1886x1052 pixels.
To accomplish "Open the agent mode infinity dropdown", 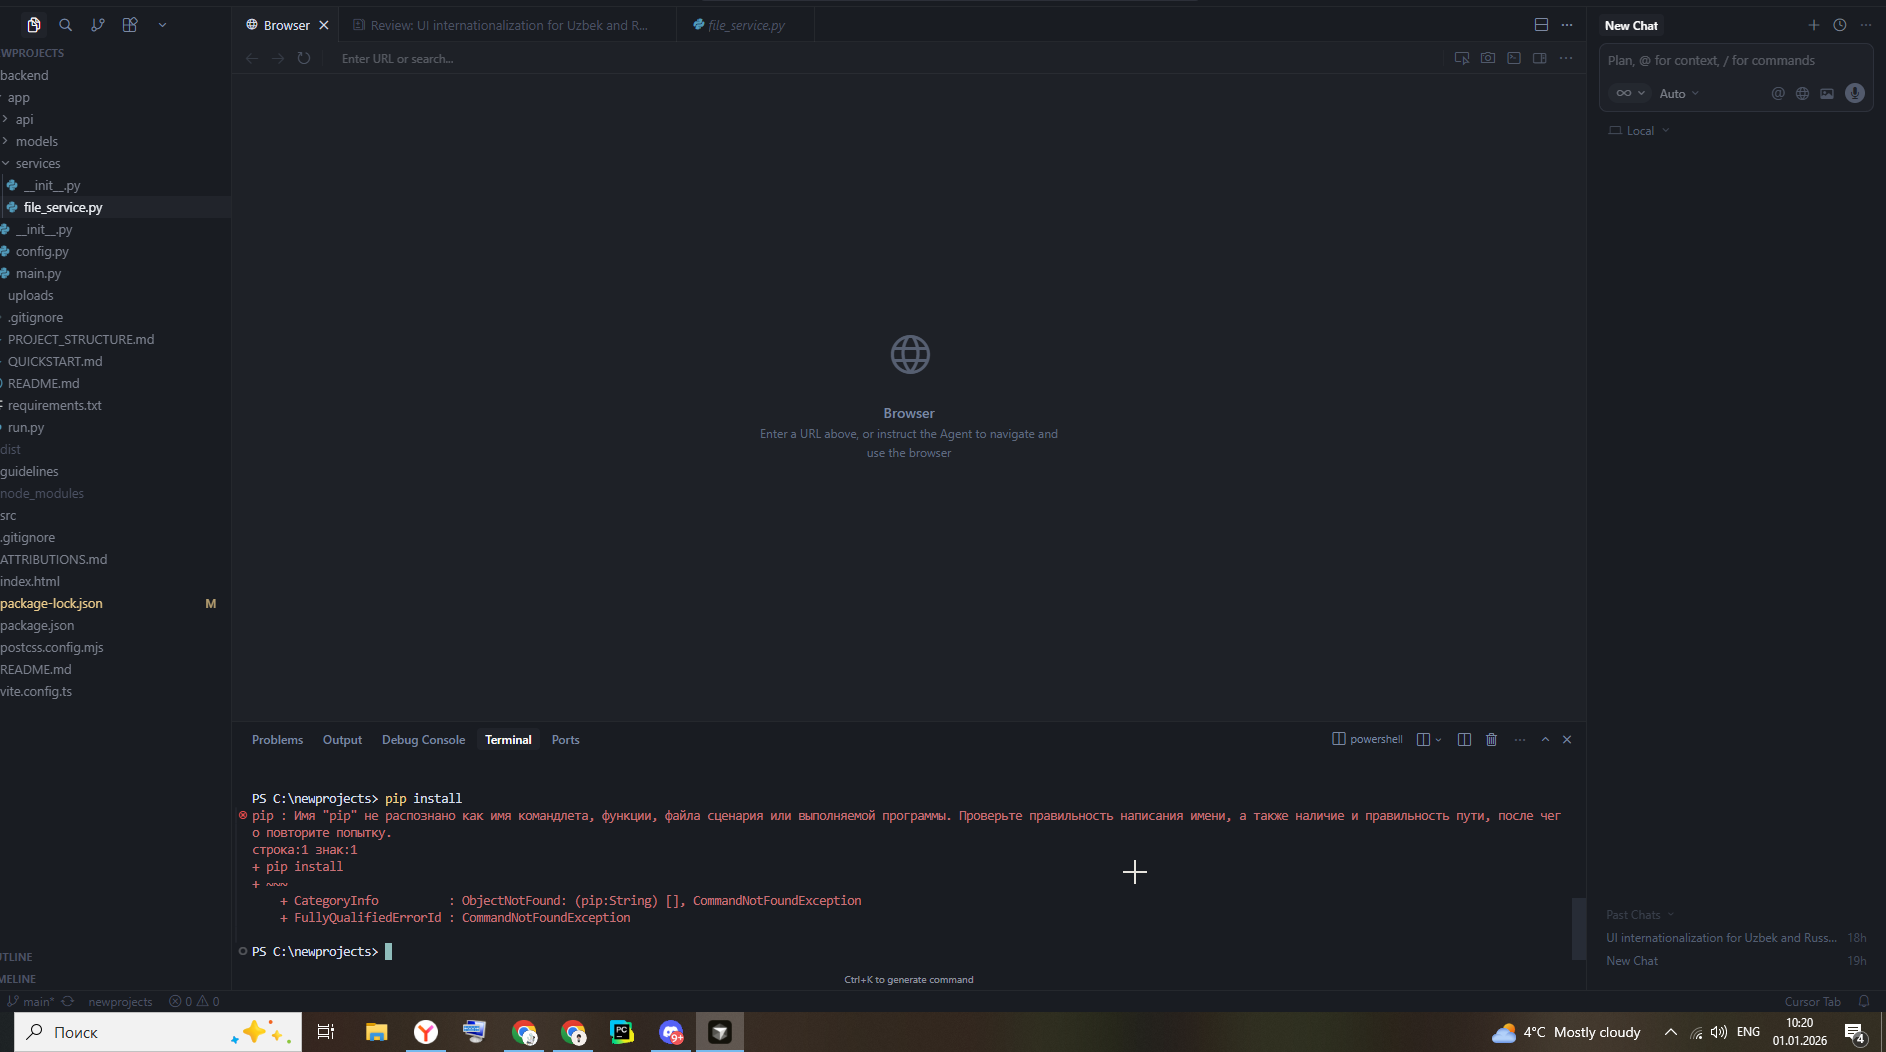I will (1630, 93).
